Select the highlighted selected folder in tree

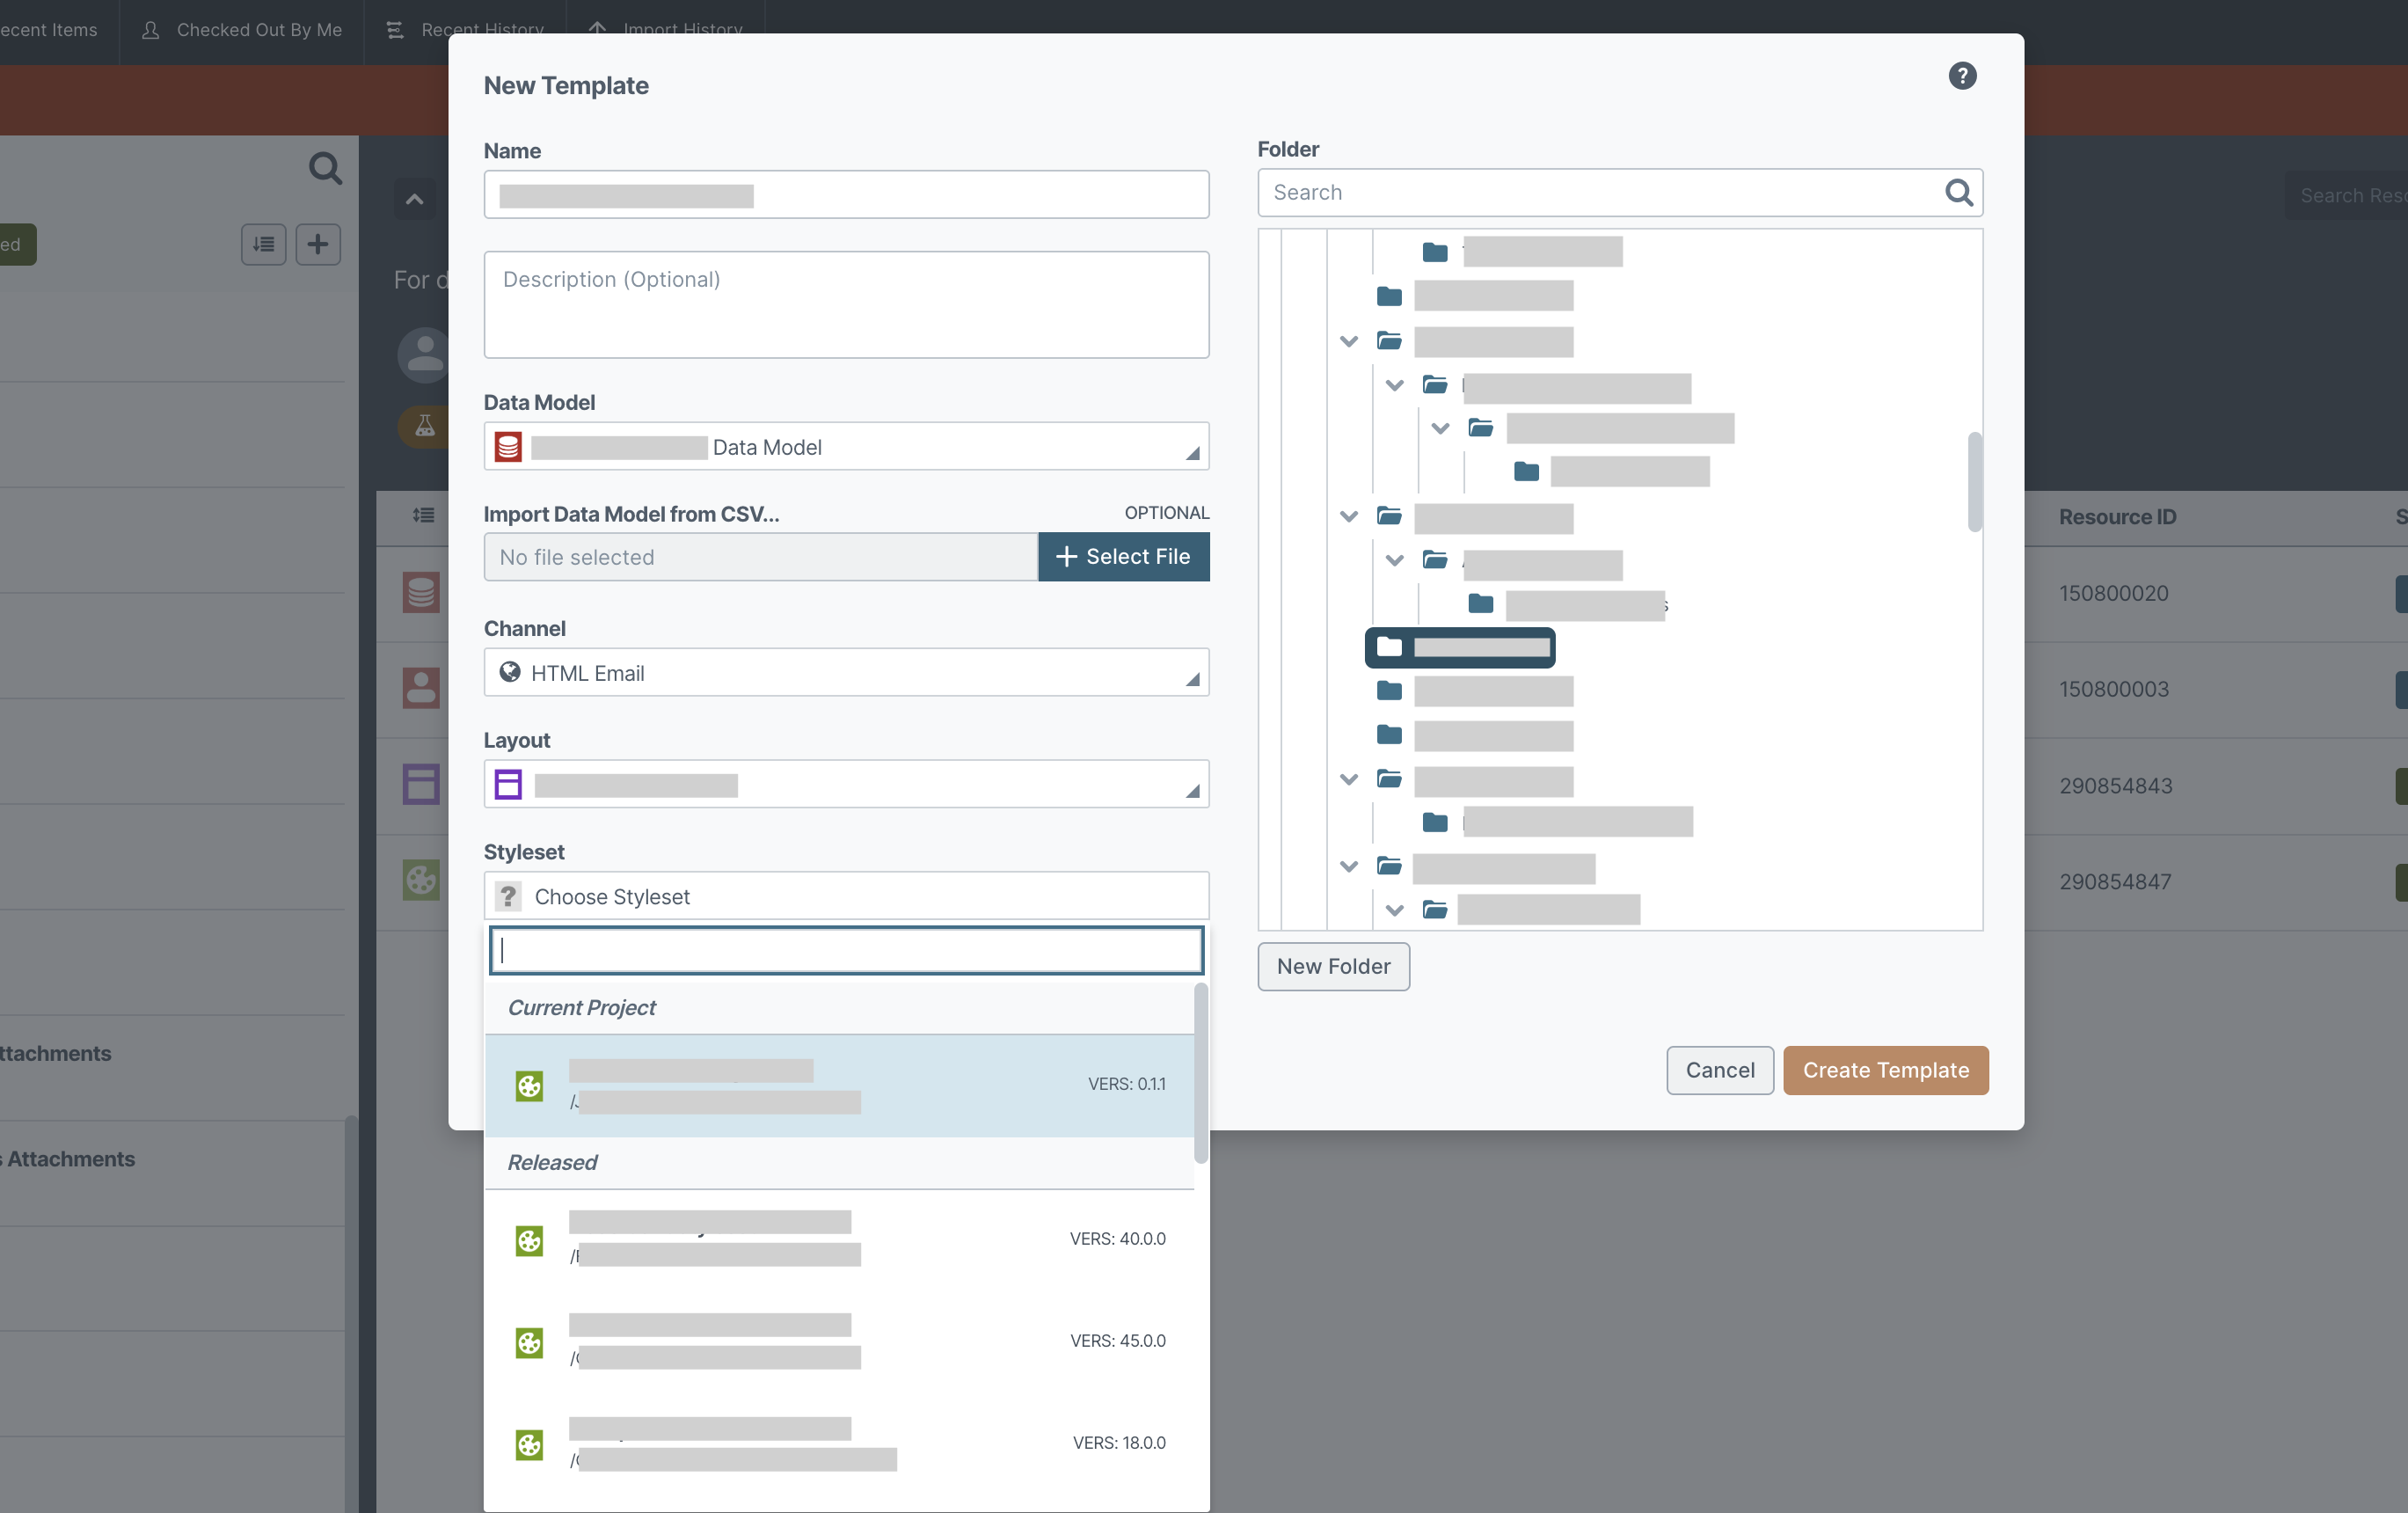pos(1459,647)
